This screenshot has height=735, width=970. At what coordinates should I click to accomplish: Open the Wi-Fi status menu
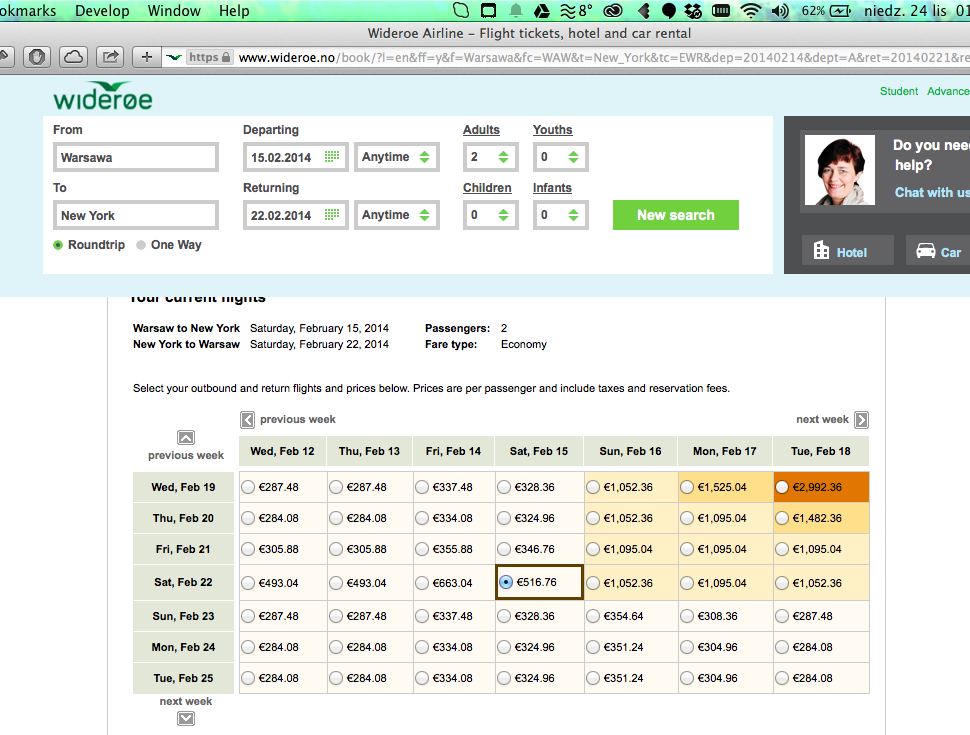coord(750,11)
